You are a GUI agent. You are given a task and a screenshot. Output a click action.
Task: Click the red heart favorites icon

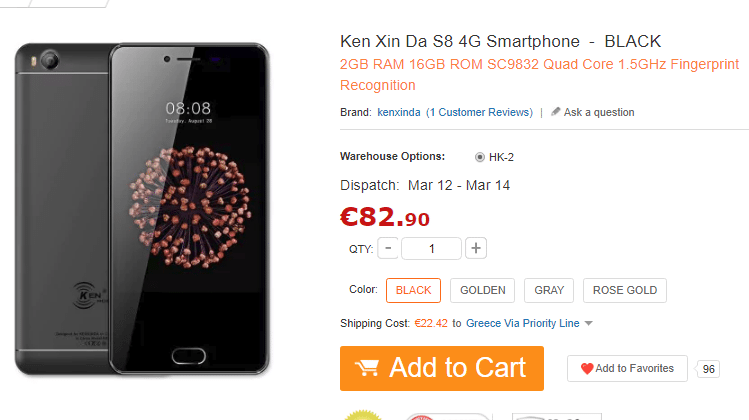(587, 368)
